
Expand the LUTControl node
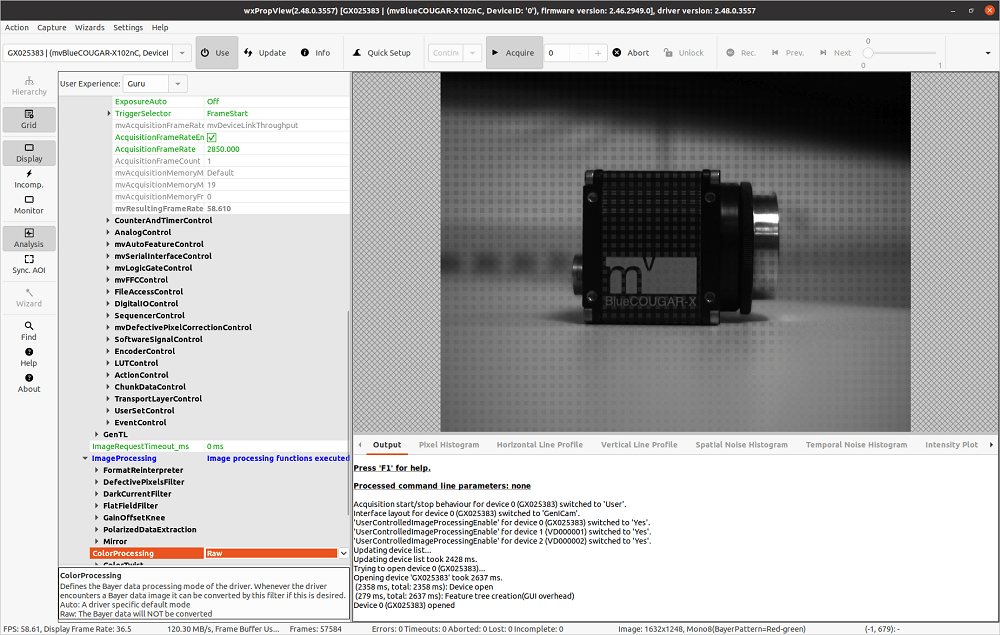pos(108,363)
